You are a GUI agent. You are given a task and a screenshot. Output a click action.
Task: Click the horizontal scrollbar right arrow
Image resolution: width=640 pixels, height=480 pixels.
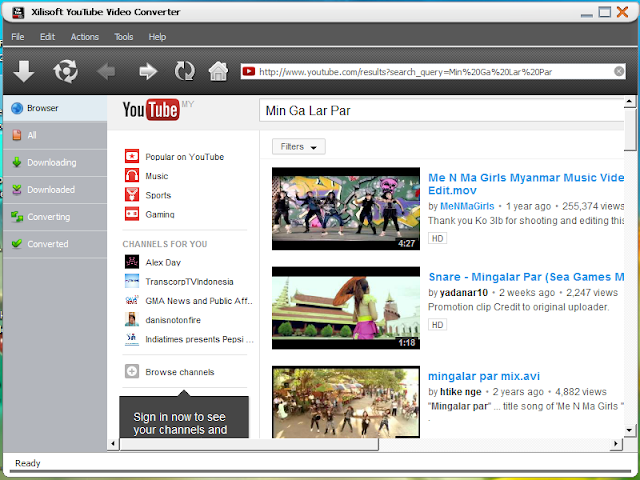(616, 444)
